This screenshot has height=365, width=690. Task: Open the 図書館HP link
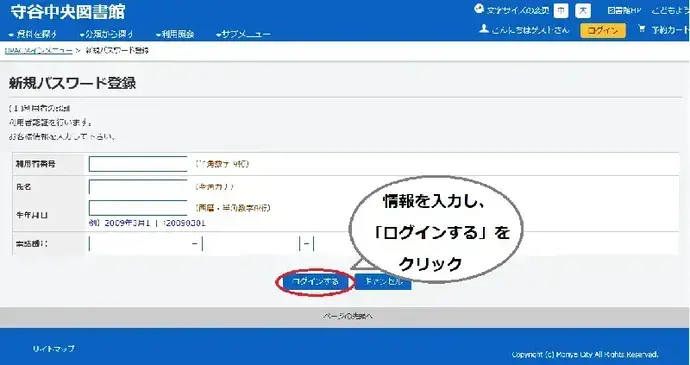624,11
